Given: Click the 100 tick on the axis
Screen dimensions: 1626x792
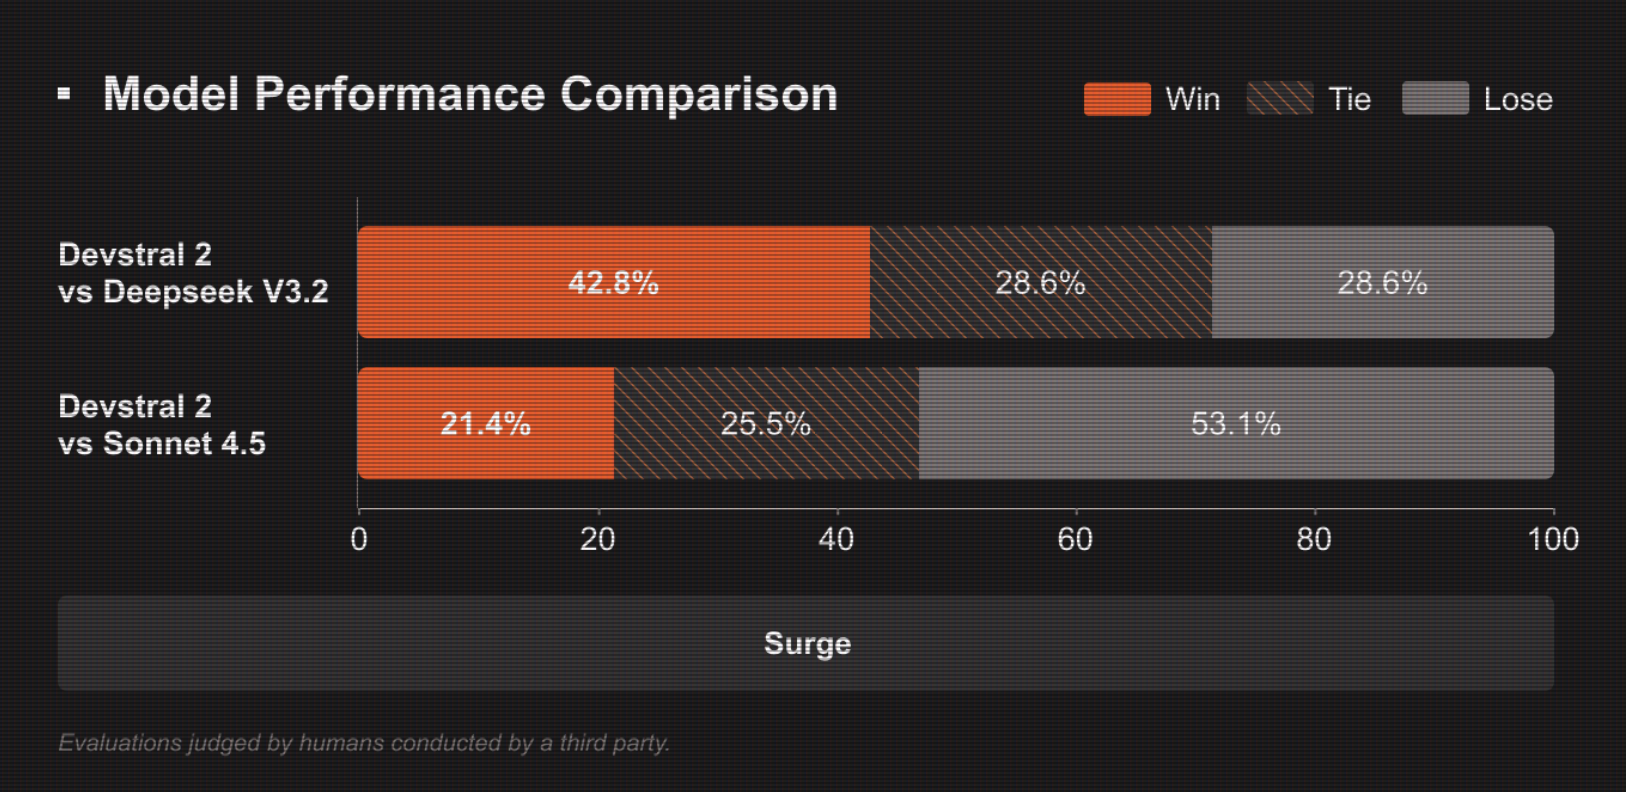Looking at the screenshot, I should (1552, 540).
